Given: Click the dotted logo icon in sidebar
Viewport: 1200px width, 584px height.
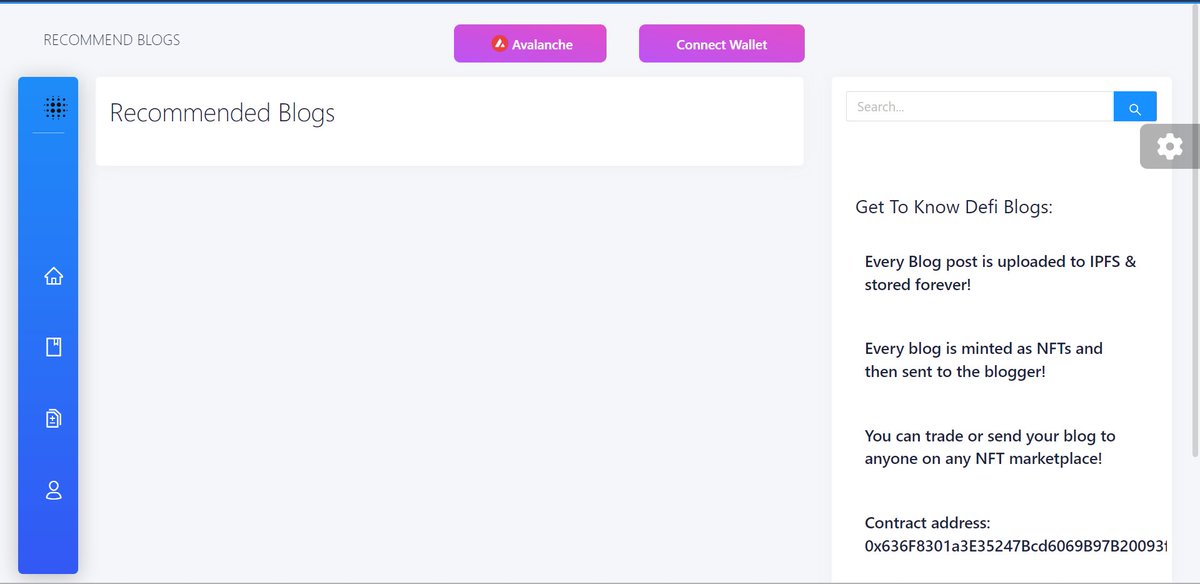Looking at the screenshot, I should 54,107.
